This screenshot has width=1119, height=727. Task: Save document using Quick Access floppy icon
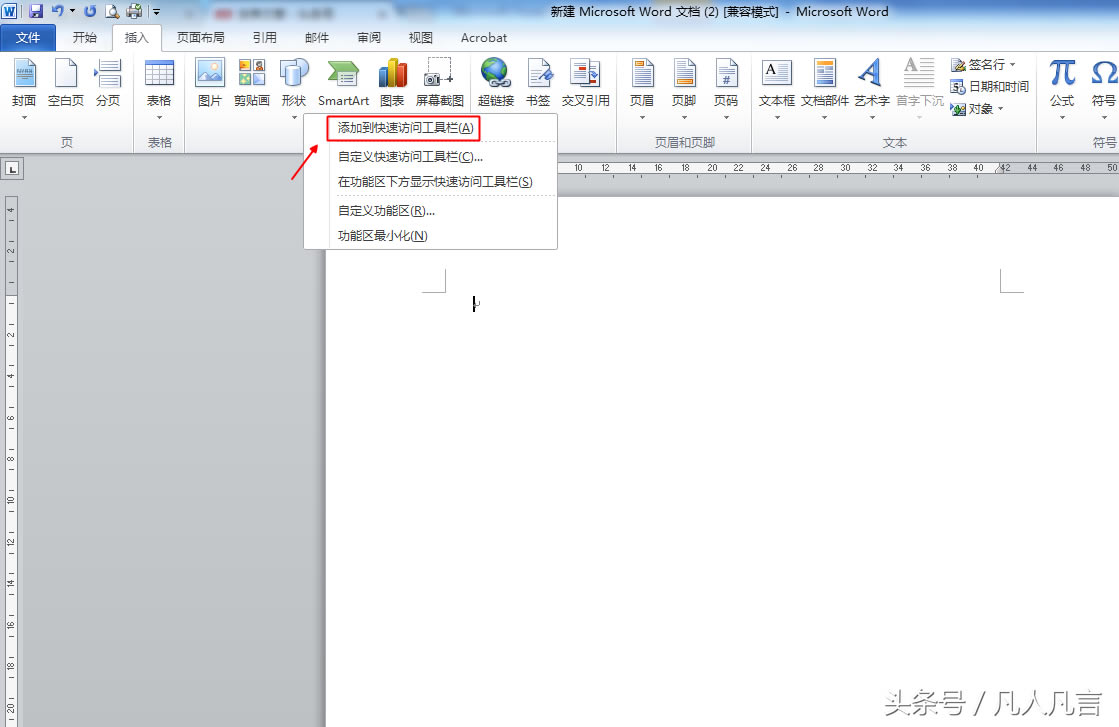36,12
